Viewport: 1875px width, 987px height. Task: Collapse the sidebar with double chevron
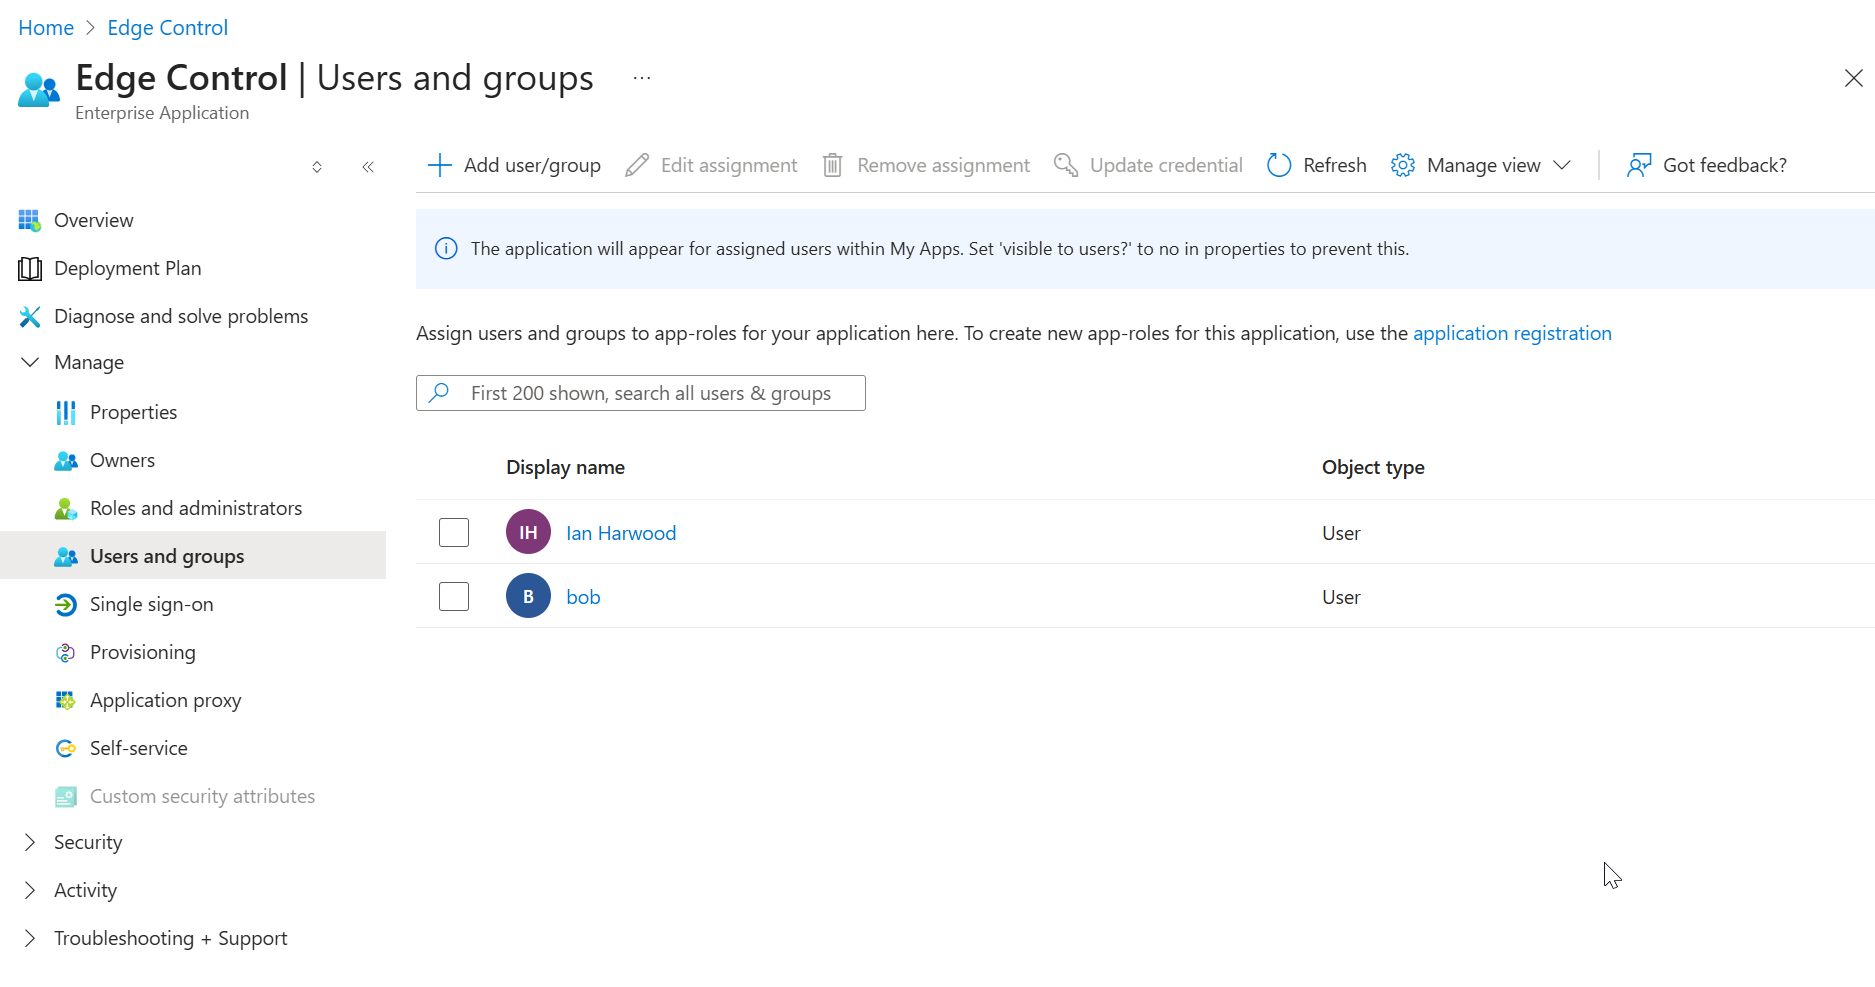[368, 167]
